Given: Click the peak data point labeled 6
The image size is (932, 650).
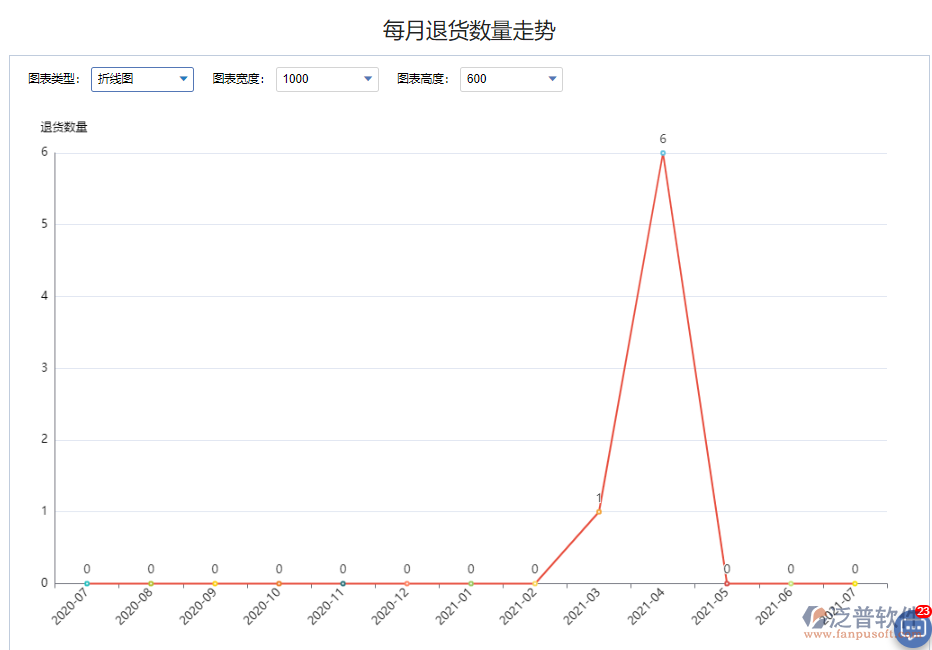Looking at the screenshot, I should 662,153.
